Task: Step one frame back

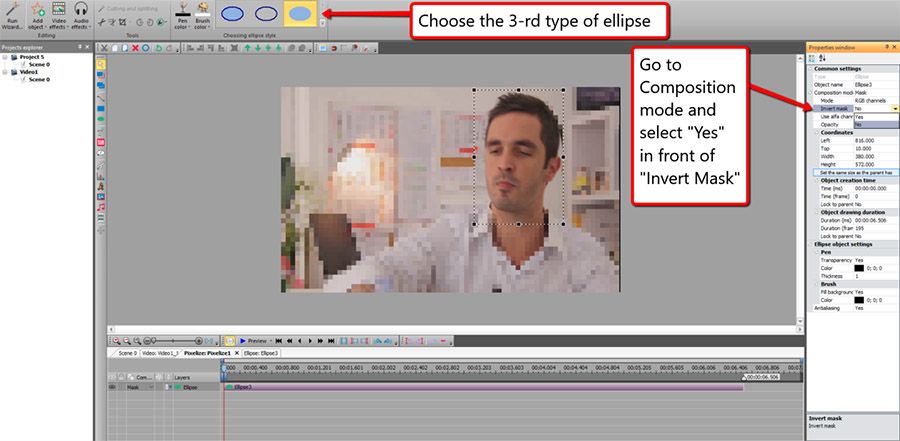Action: click(300, 341)
